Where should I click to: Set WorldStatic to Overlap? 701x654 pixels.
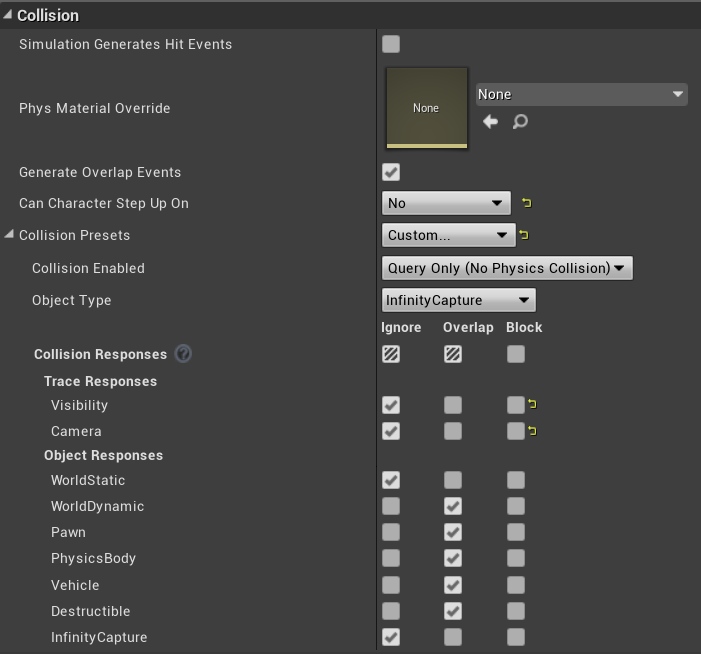453,480
